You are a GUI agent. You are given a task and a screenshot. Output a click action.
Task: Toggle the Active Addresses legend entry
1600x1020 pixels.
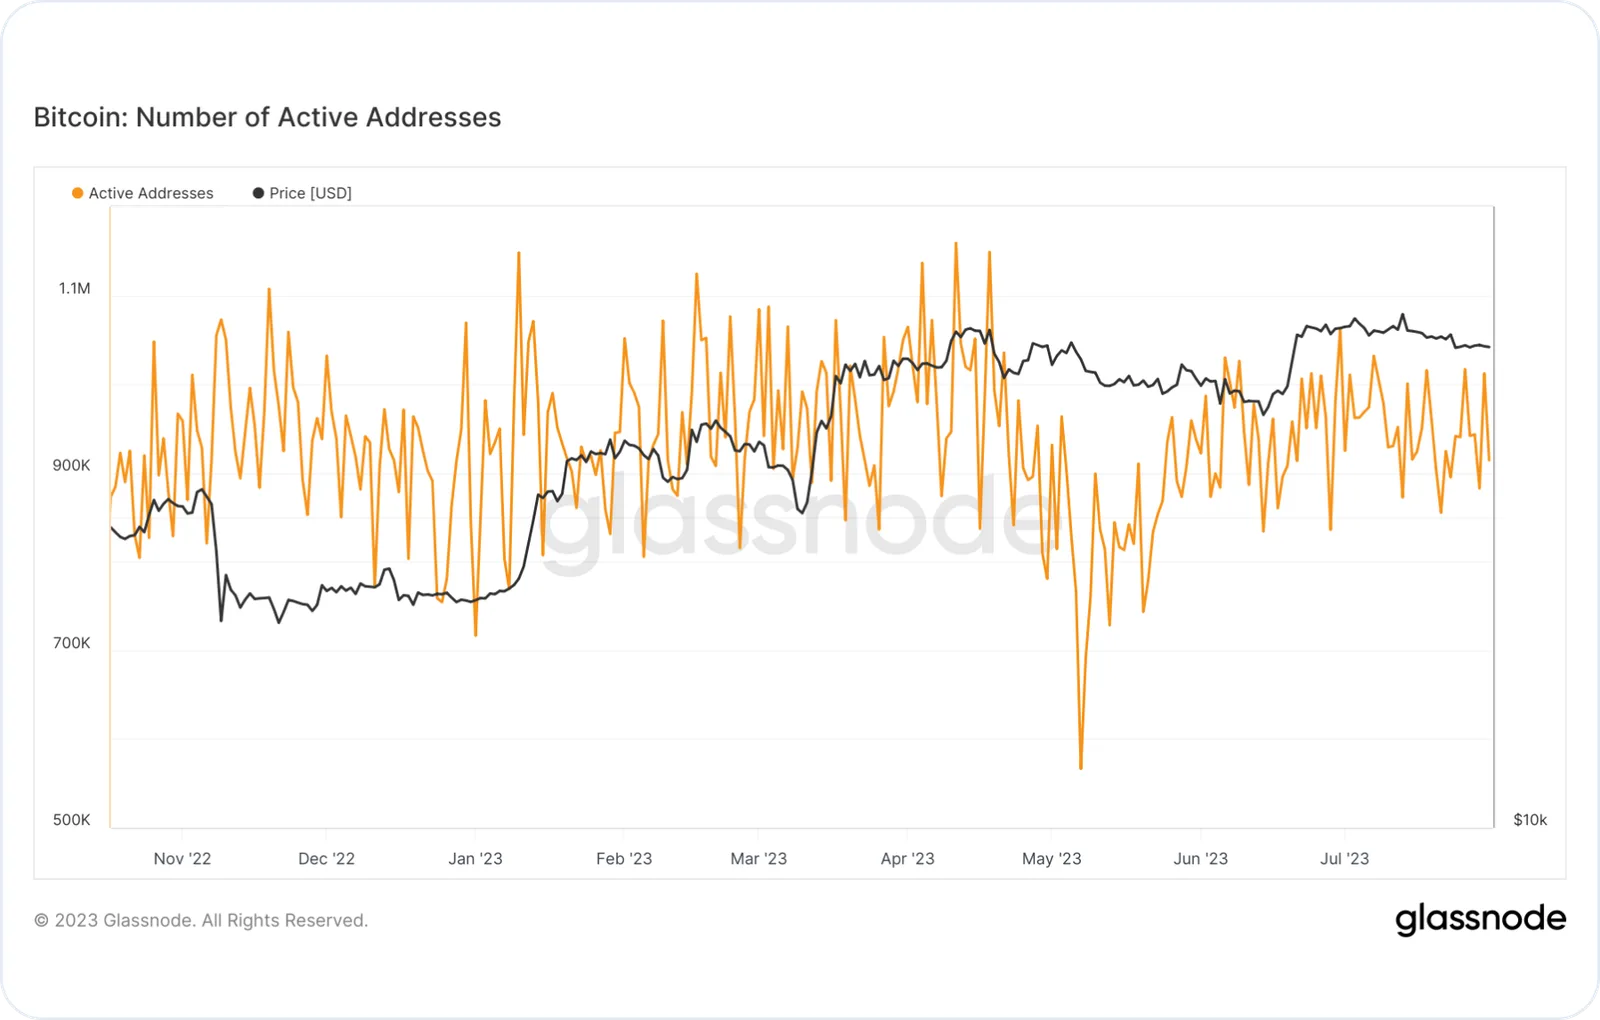[142, 193]
